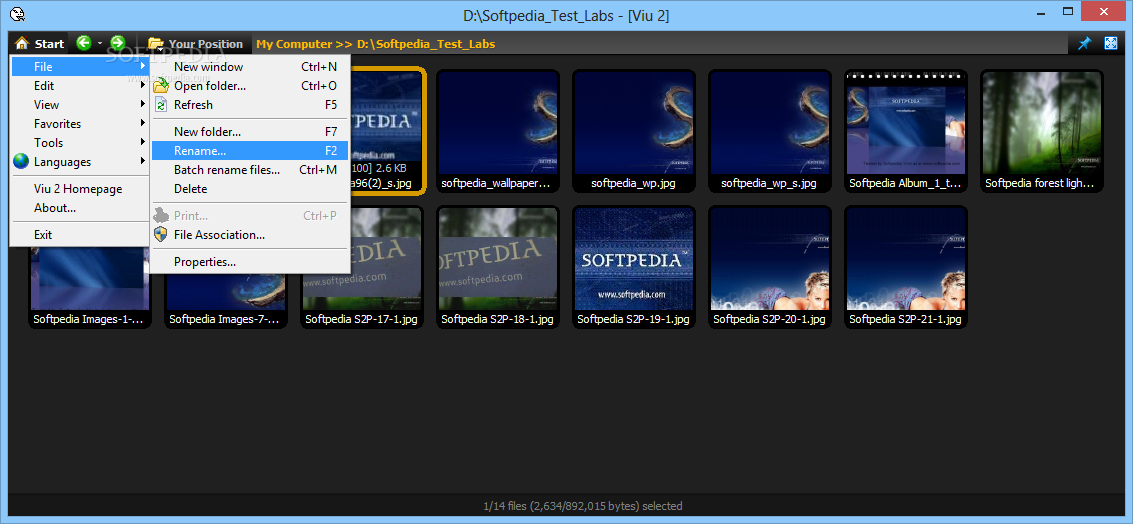Select Softpedia S2P-21-1.jpg thumbnail

(x=905, y=267)
